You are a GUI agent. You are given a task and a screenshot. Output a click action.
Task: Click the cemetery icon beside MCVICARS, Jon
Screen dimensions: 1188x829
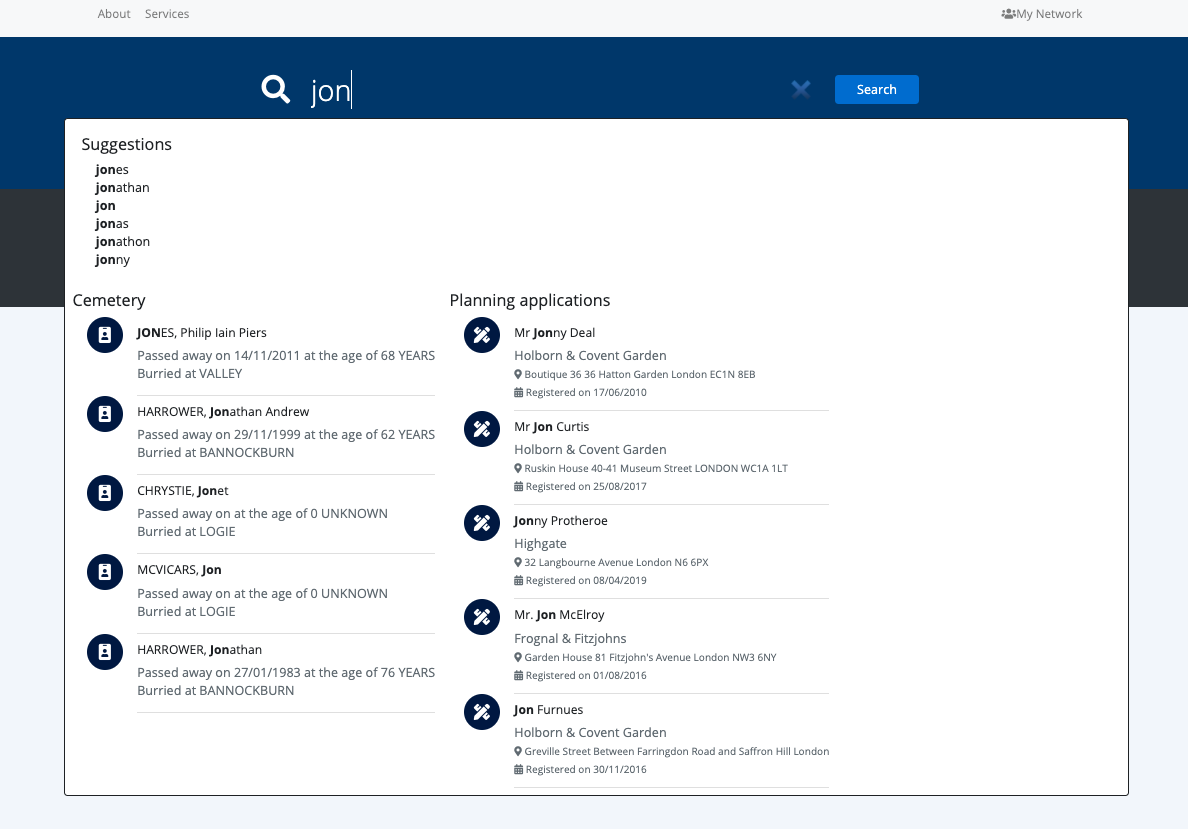point(105,572)
